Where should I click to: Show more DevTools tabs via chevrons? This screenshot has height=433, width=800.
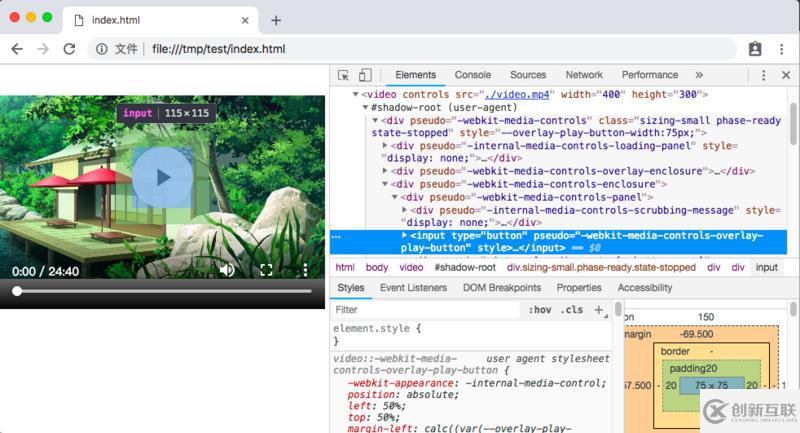click(x=699, y=75)
